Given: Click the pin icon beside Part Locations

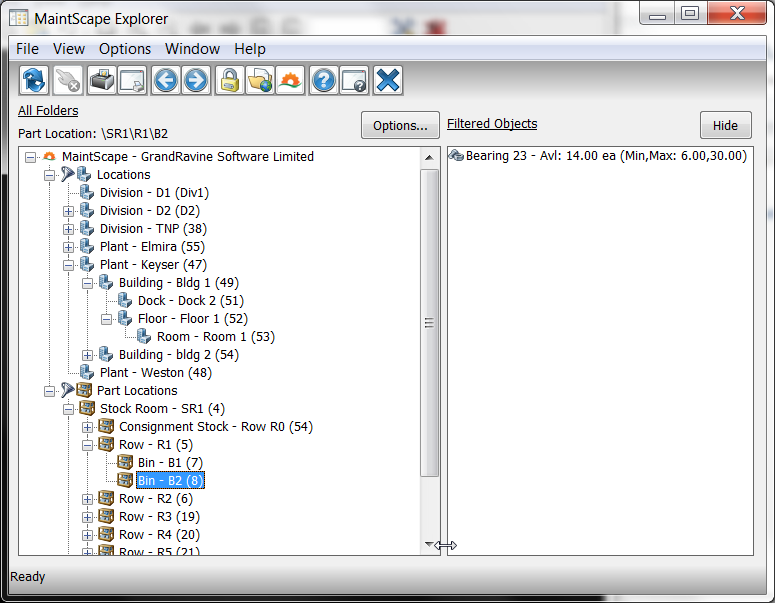Looking at the screenshot, I should pyautogui.click(x=67, y=390).
